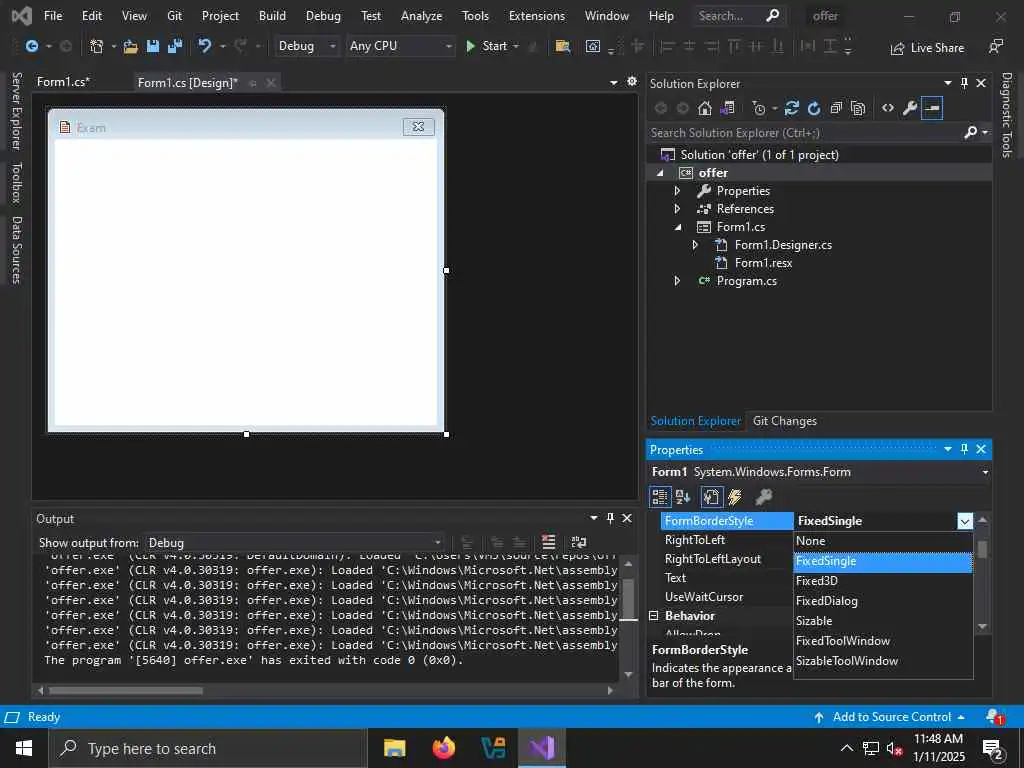Screen dimensions: 1024x768
Task: Click the Visual Studio Search box in title bar
Action: (739, 16)
